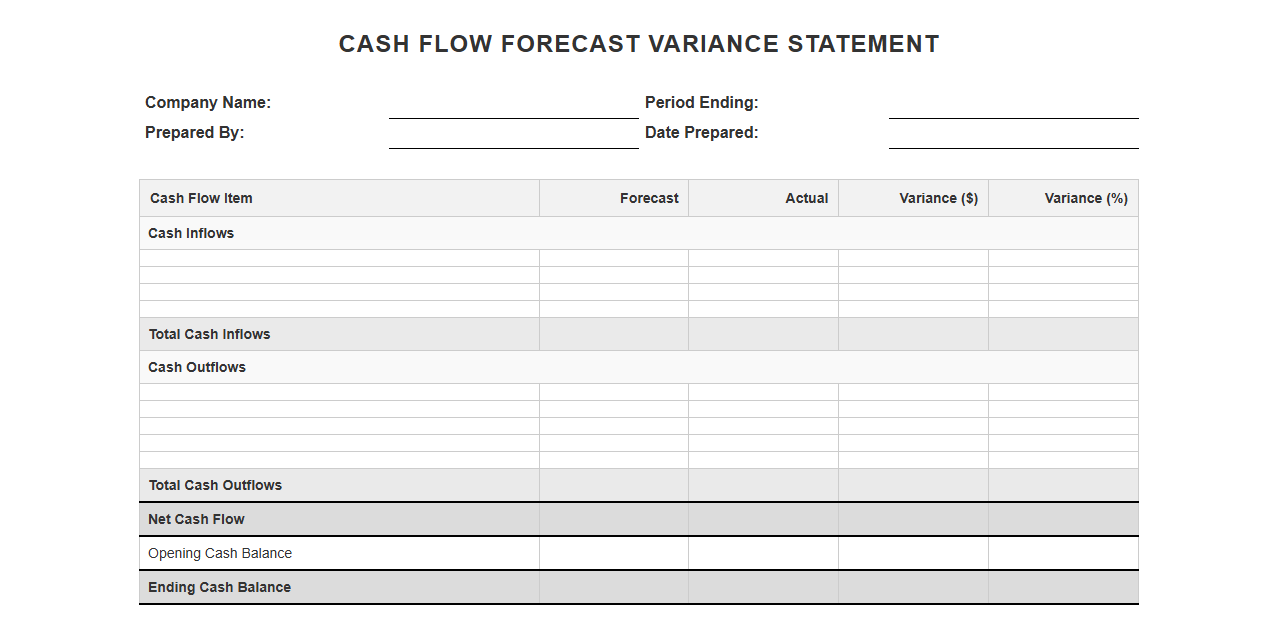
Task: Click Forecast cell of Net Cash Flow
Action: [614, 519]
